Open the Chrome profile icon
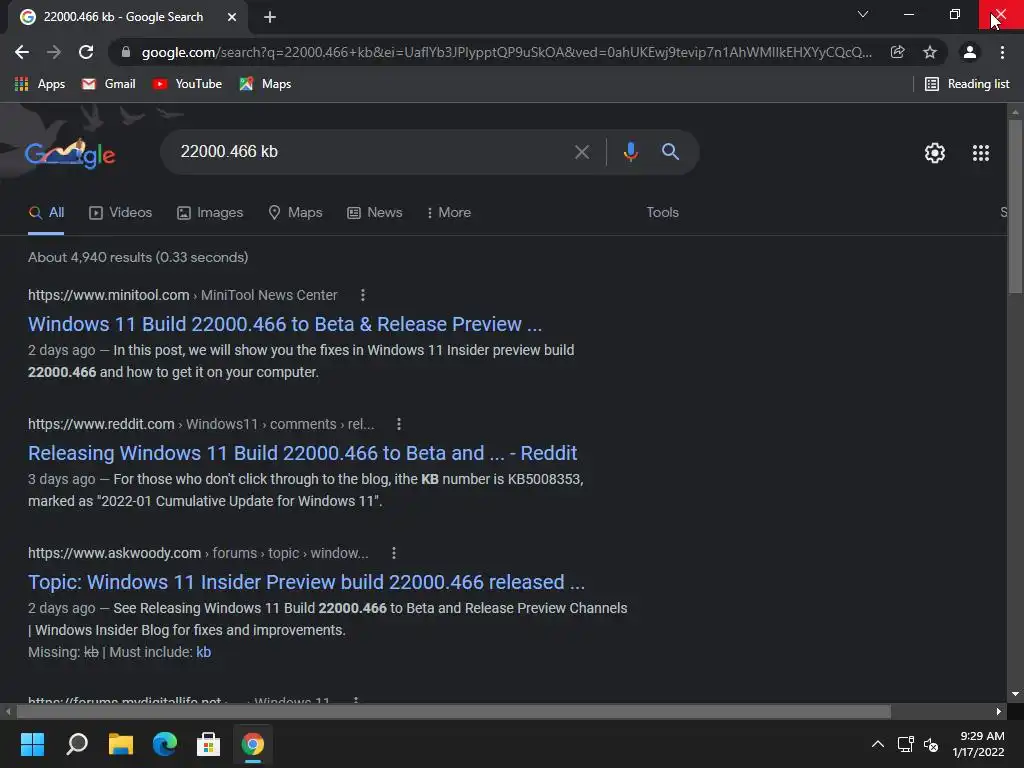This screenshot has width=1024, height=768. [970, 52]
